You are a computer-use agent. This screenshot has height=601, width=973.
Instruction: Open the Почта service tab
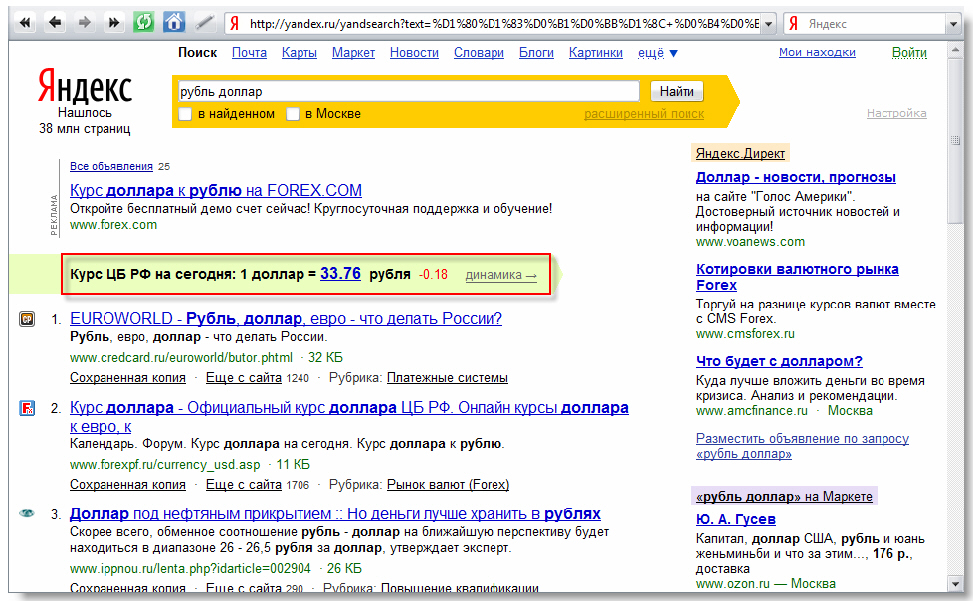(x=249, y=53)
